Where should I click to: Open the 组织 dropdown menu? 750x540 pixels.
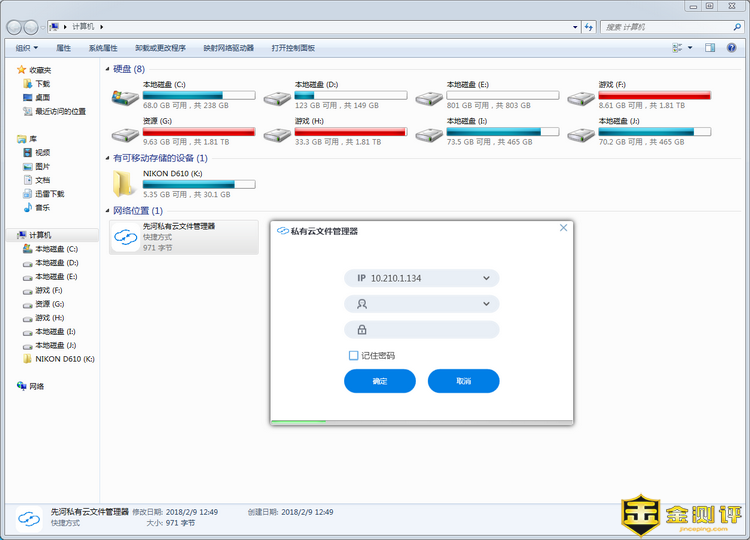tap(27, 47)
